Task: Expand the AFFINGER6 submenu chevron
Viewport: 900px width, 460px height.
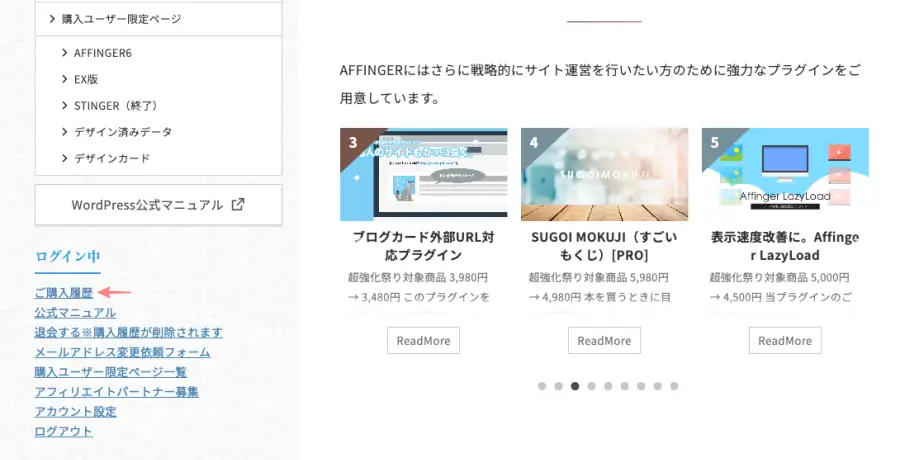Action: point(65,53)
